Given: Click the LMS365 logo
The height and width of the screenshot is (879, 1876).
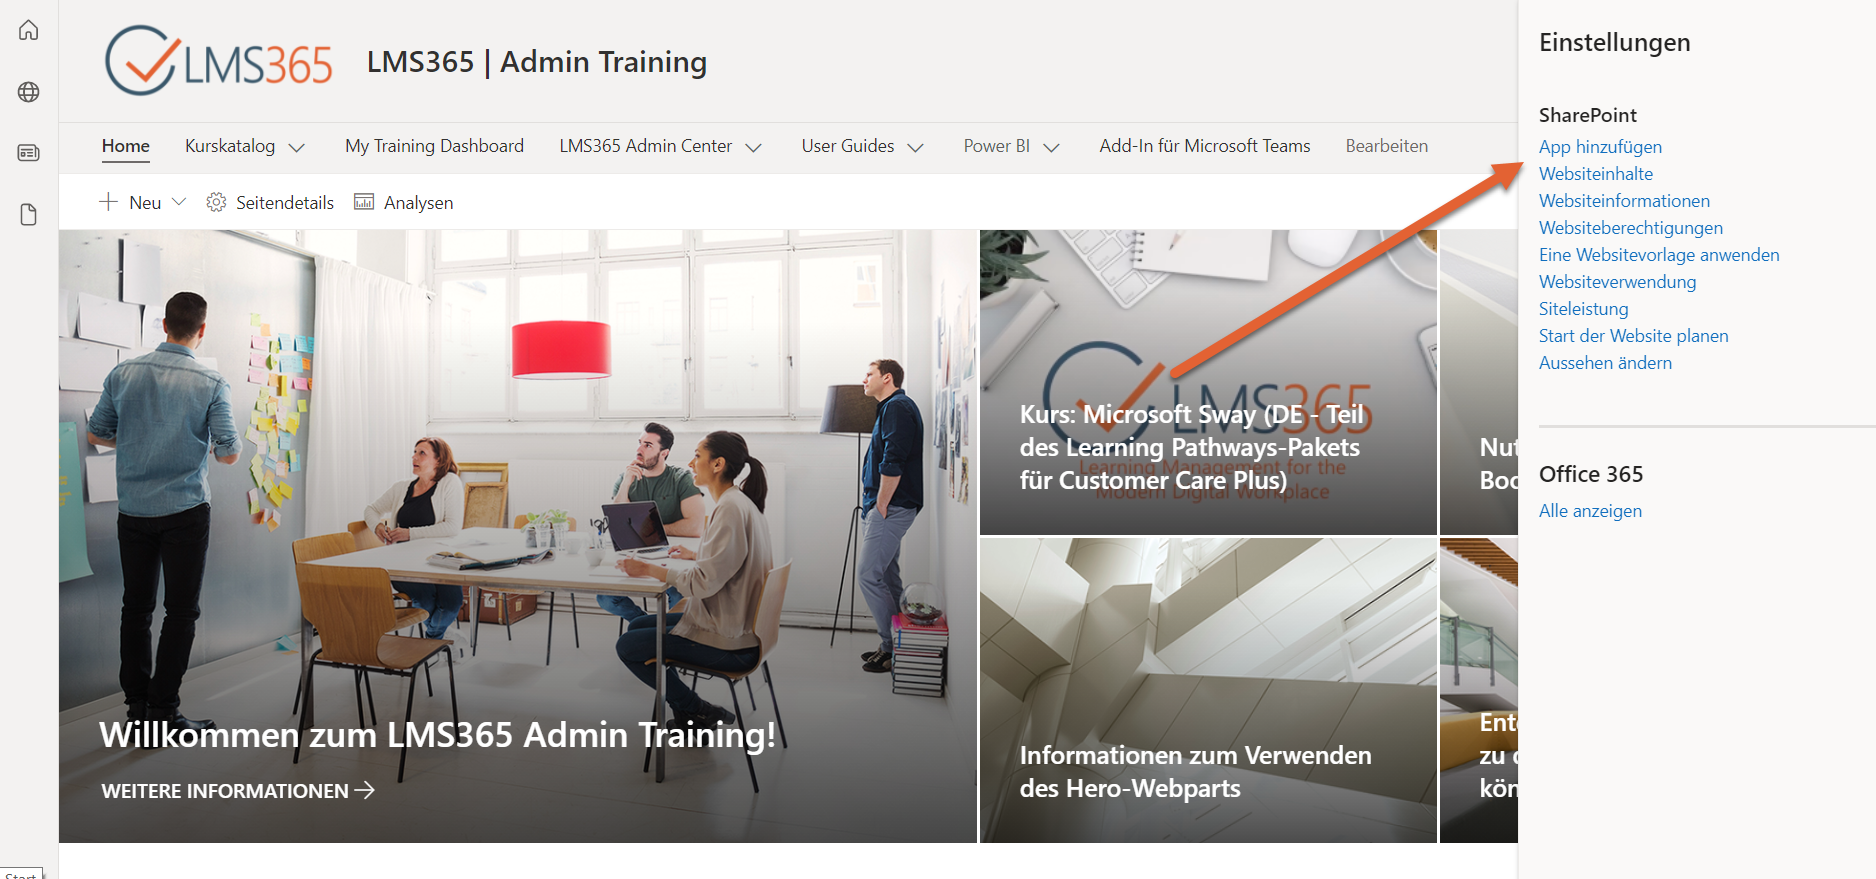Looking at the screenshot, I should click(x=219, y=61).
